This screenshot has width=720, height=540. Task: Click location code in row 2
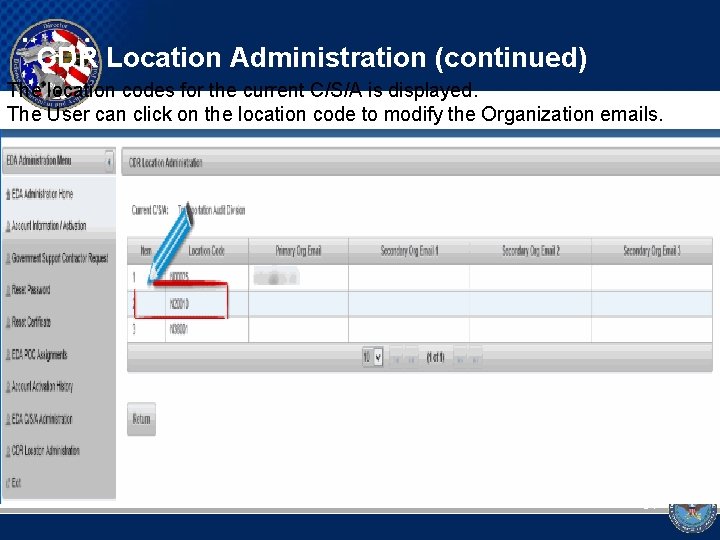point(179,304)
